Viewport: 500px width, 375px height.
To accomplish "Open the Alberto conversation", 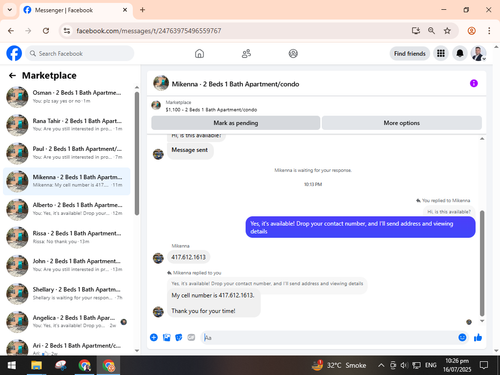I will [x=67, y=209].
